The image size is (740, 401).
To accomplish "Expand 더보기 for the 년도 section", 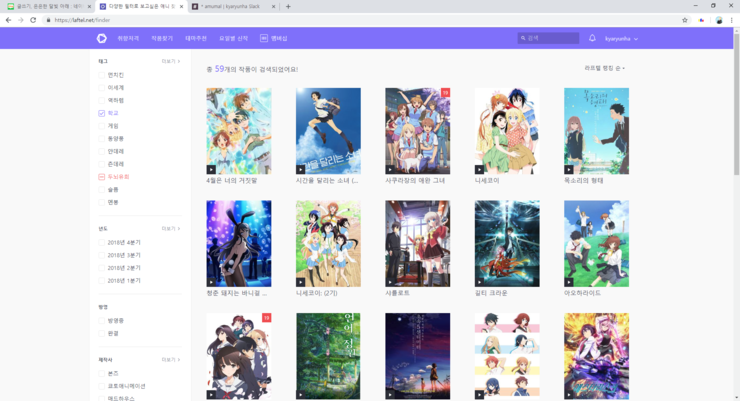I will 171,229.
